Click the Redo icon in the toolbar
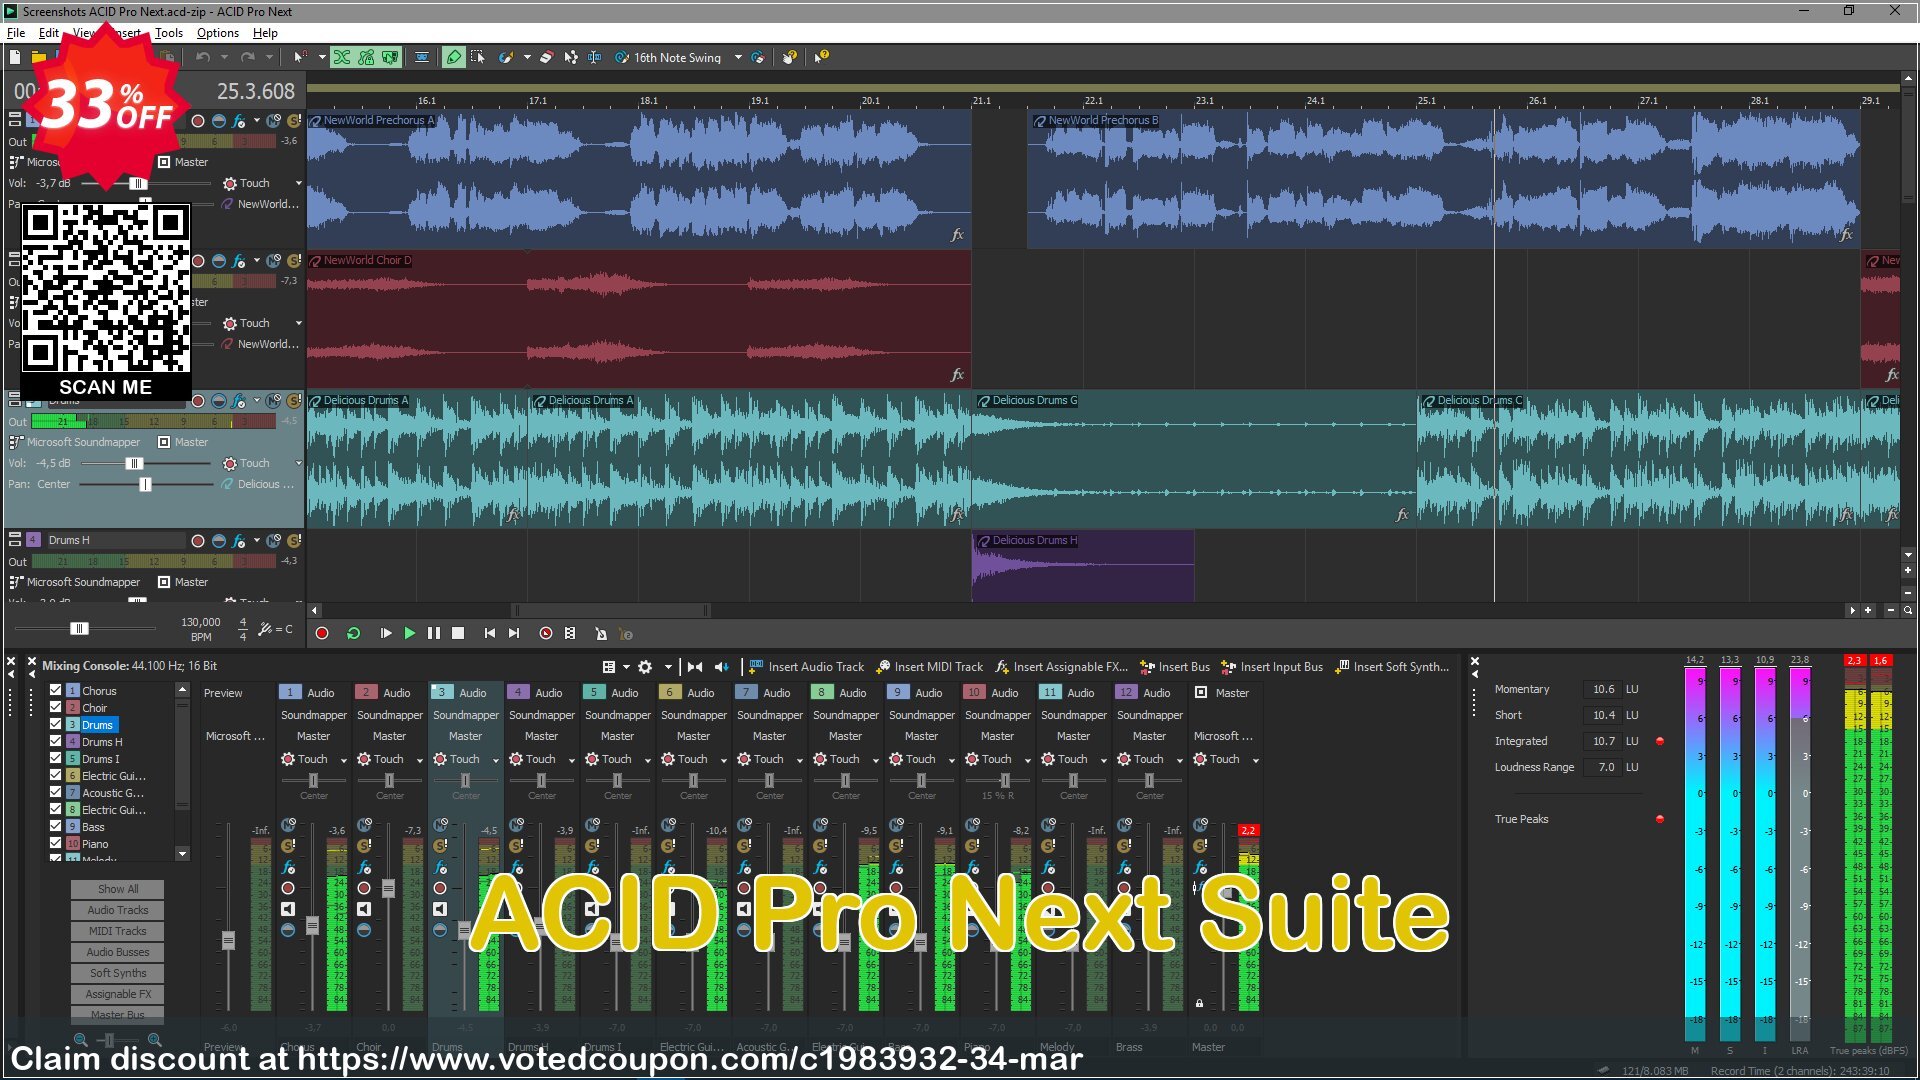Viewport: 1920px width, 1080px height. (x=248, y=57)
